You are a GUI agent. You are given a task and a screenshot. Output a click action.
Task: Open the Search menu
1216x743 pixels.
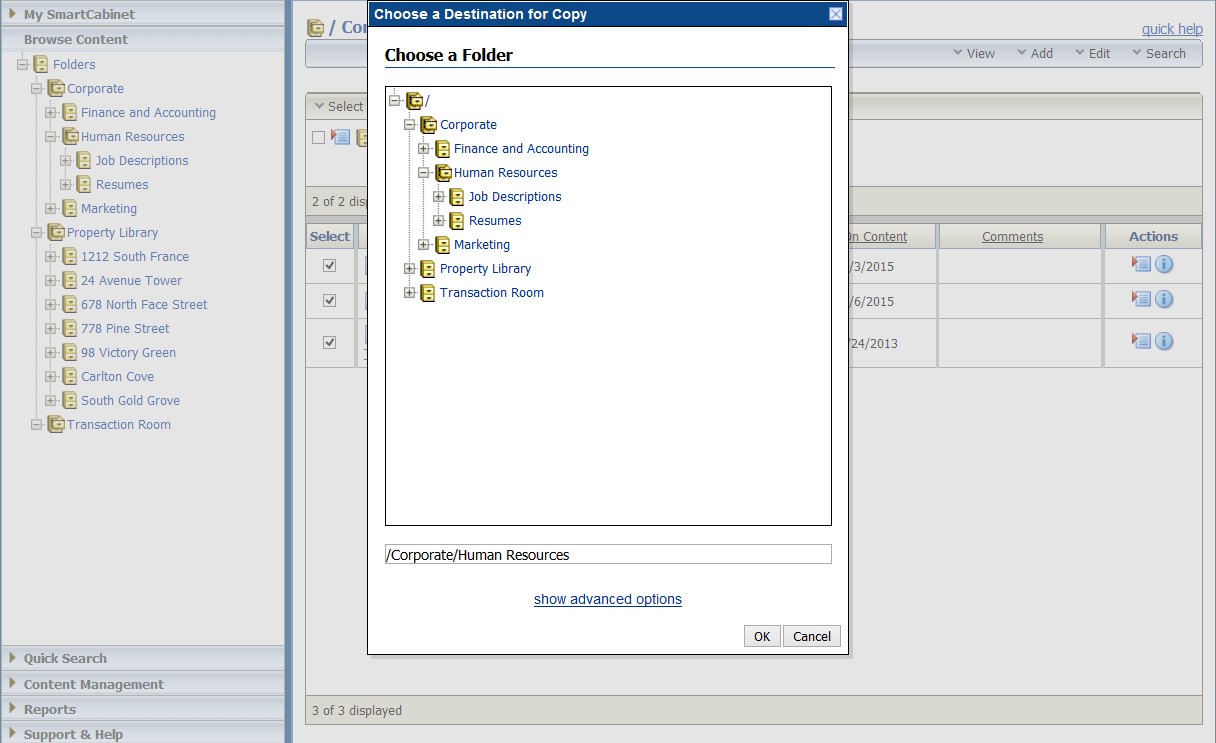[1167, 53]
